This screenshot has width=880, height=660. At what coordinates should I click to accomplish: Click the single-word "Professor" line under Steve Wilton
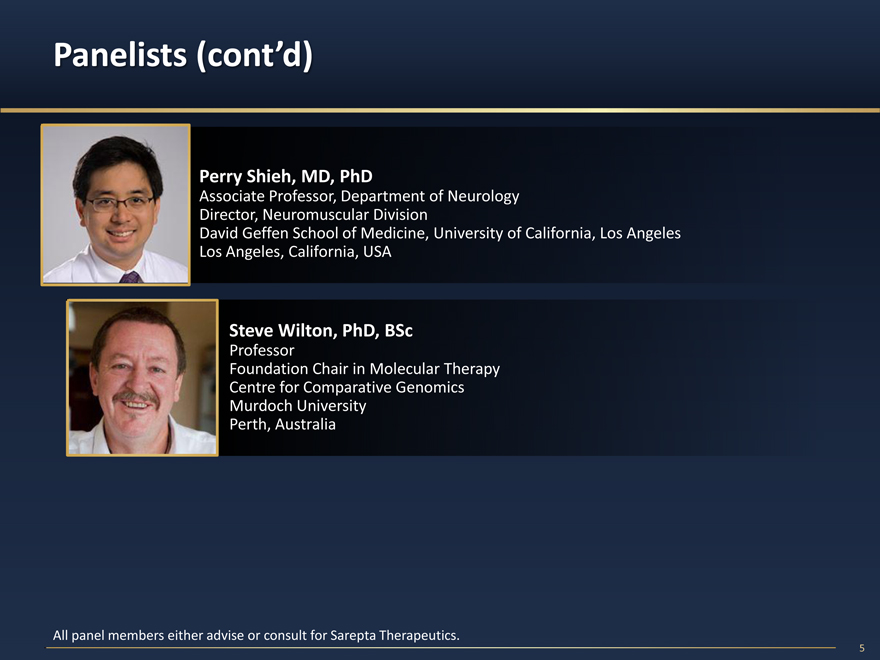click(x=262, y=350)
